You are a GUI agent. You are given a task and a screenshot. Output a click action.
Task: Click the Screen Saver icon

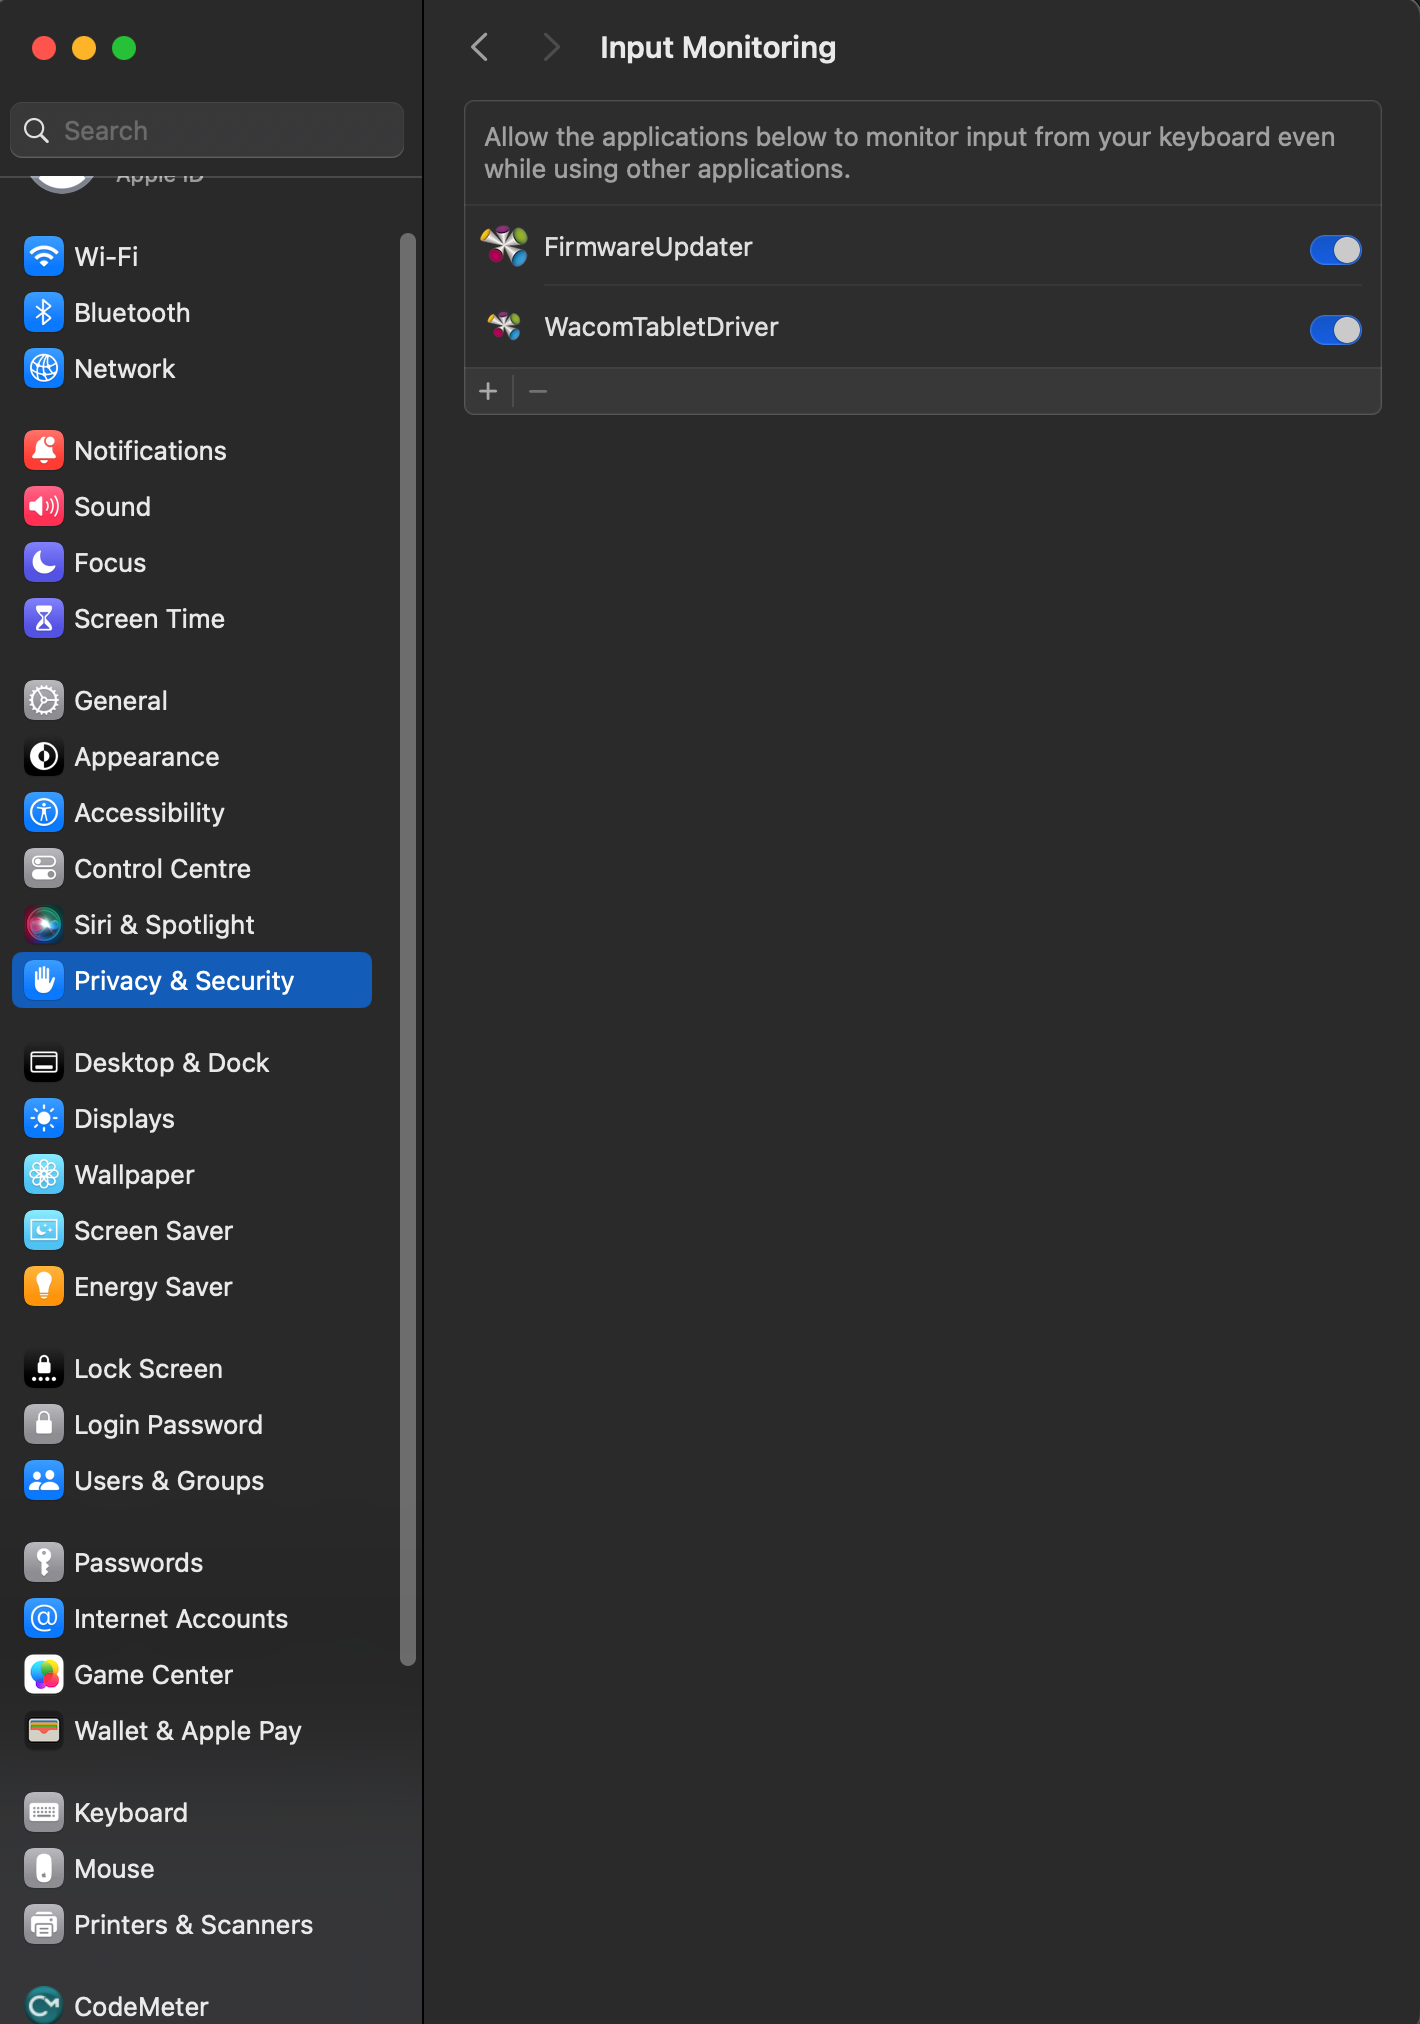44,1231
